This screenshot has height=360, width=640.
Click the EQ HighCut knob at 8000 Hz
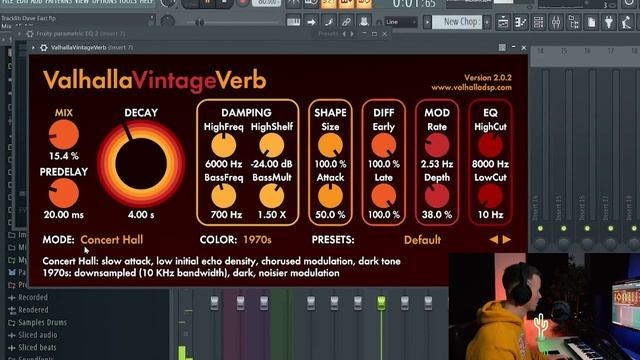490,145
